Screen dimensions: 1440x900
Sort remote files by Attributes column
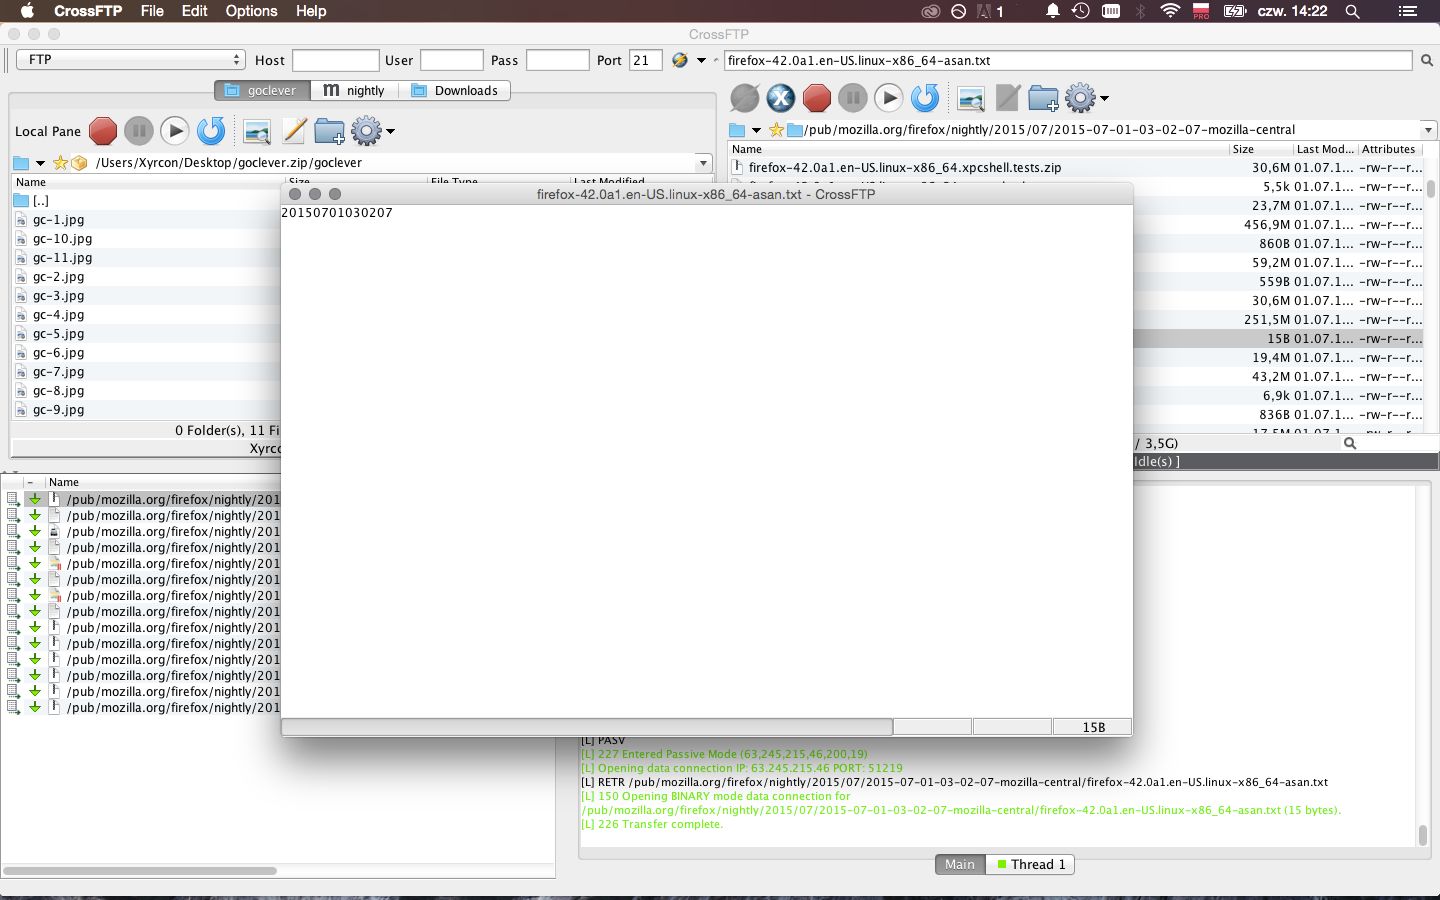[x=1390, y=149]
